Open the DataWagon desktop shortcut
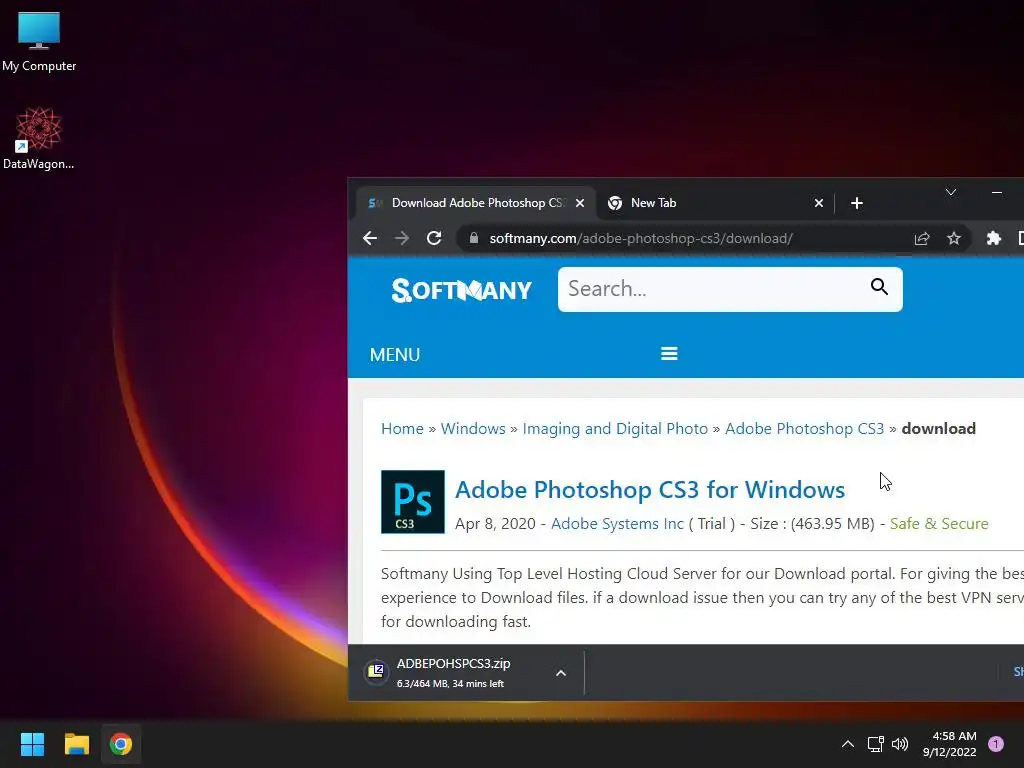 (x=39, y=138)
